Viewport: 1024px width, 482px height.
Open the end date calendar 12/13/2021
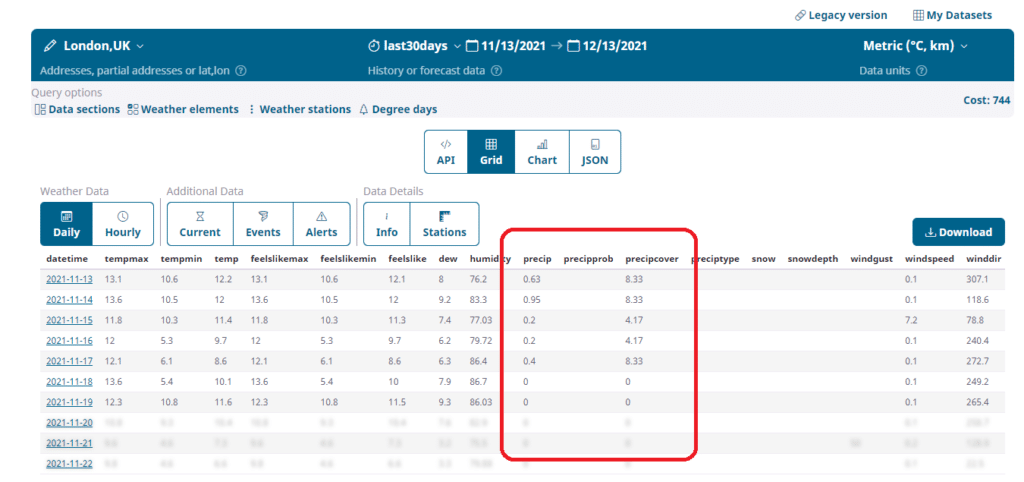608,46
